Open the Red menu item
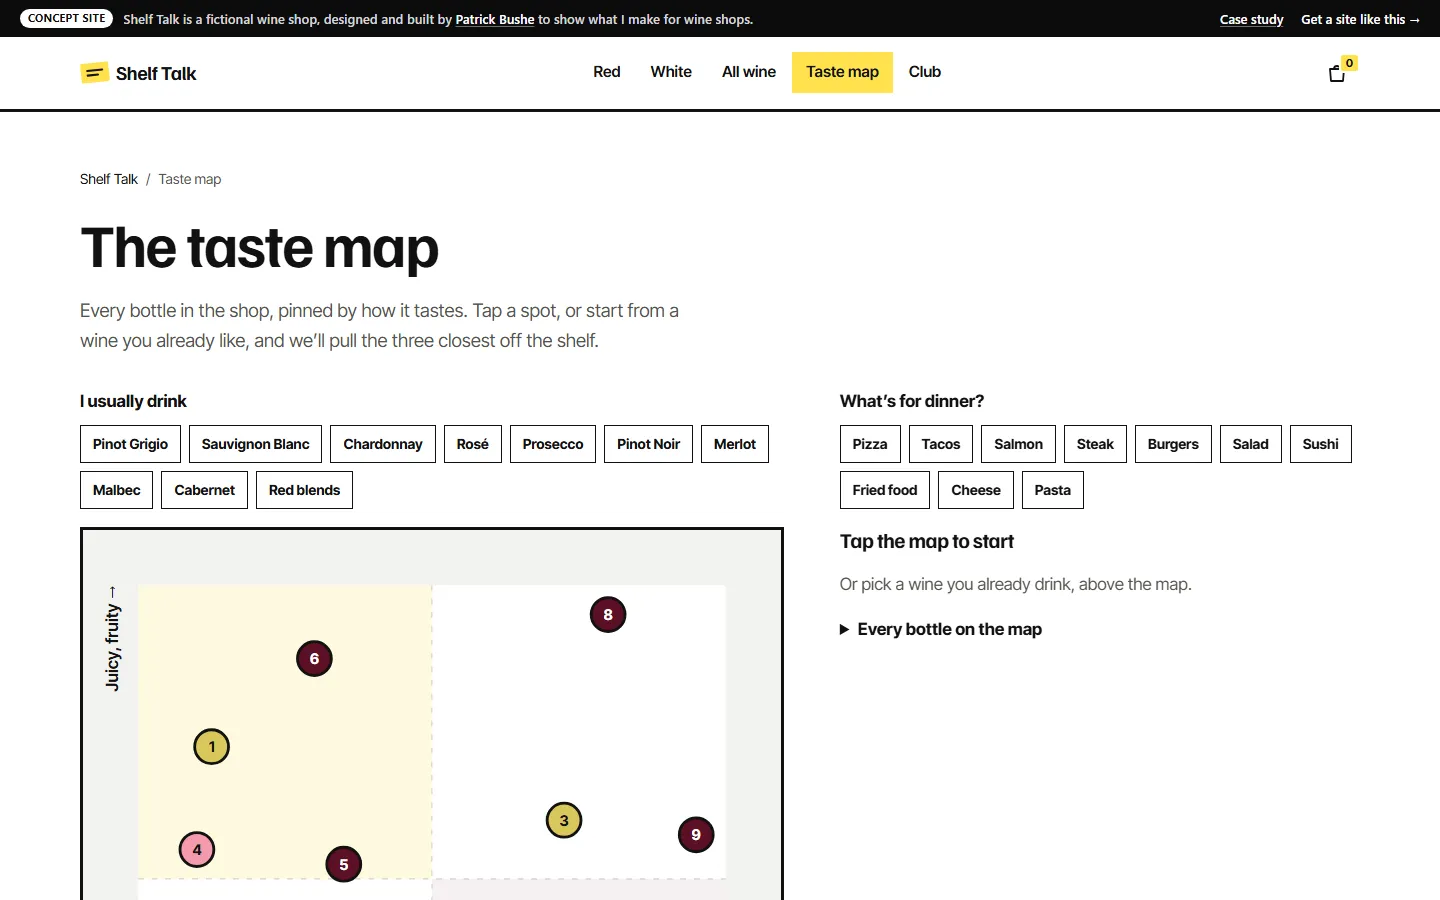This screenshot has width=1440, height=900. coord(607,72)
